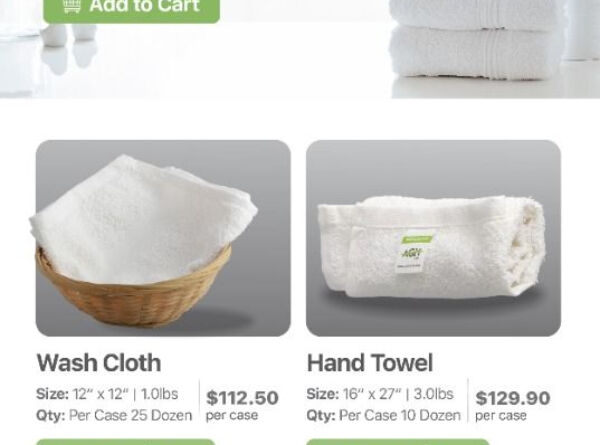Viewport: 600px width, 445px height.
Task: Select the Wash Cloth product title
Action: click(99, 362)
